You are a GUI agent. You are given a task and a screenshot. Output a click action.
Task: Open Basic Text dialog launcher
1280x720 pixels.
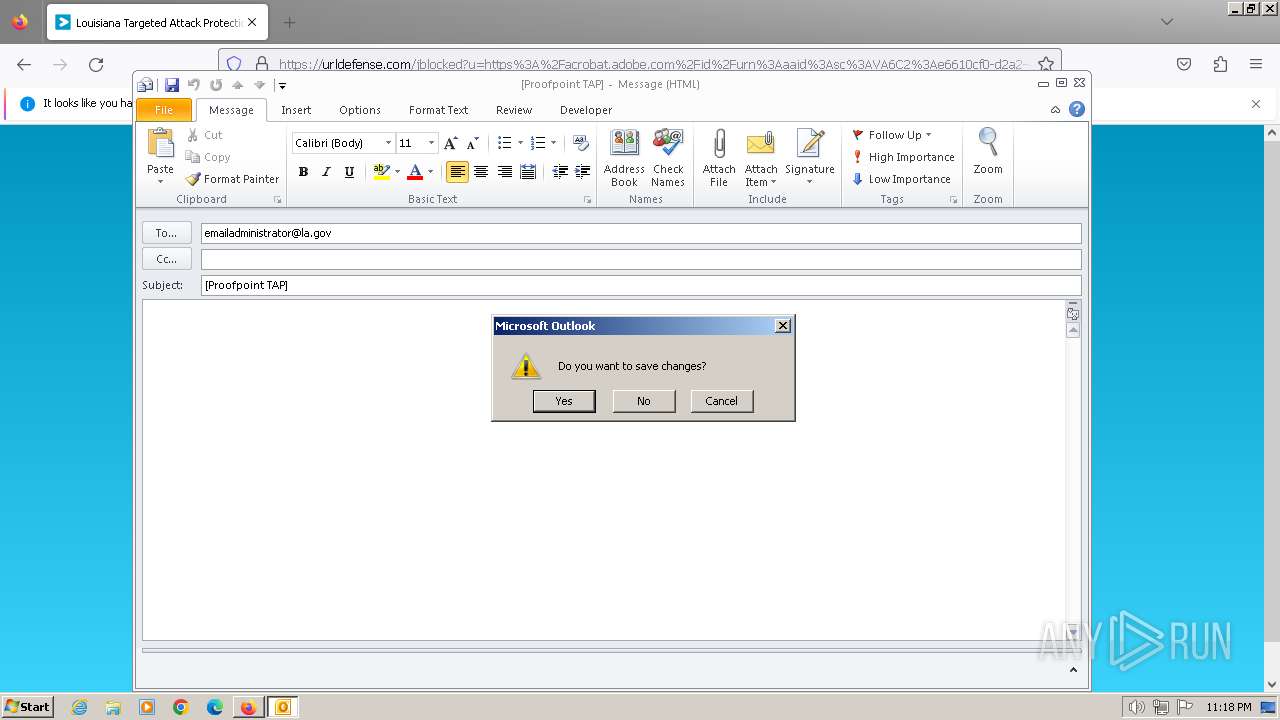click(x=588, y=200)
